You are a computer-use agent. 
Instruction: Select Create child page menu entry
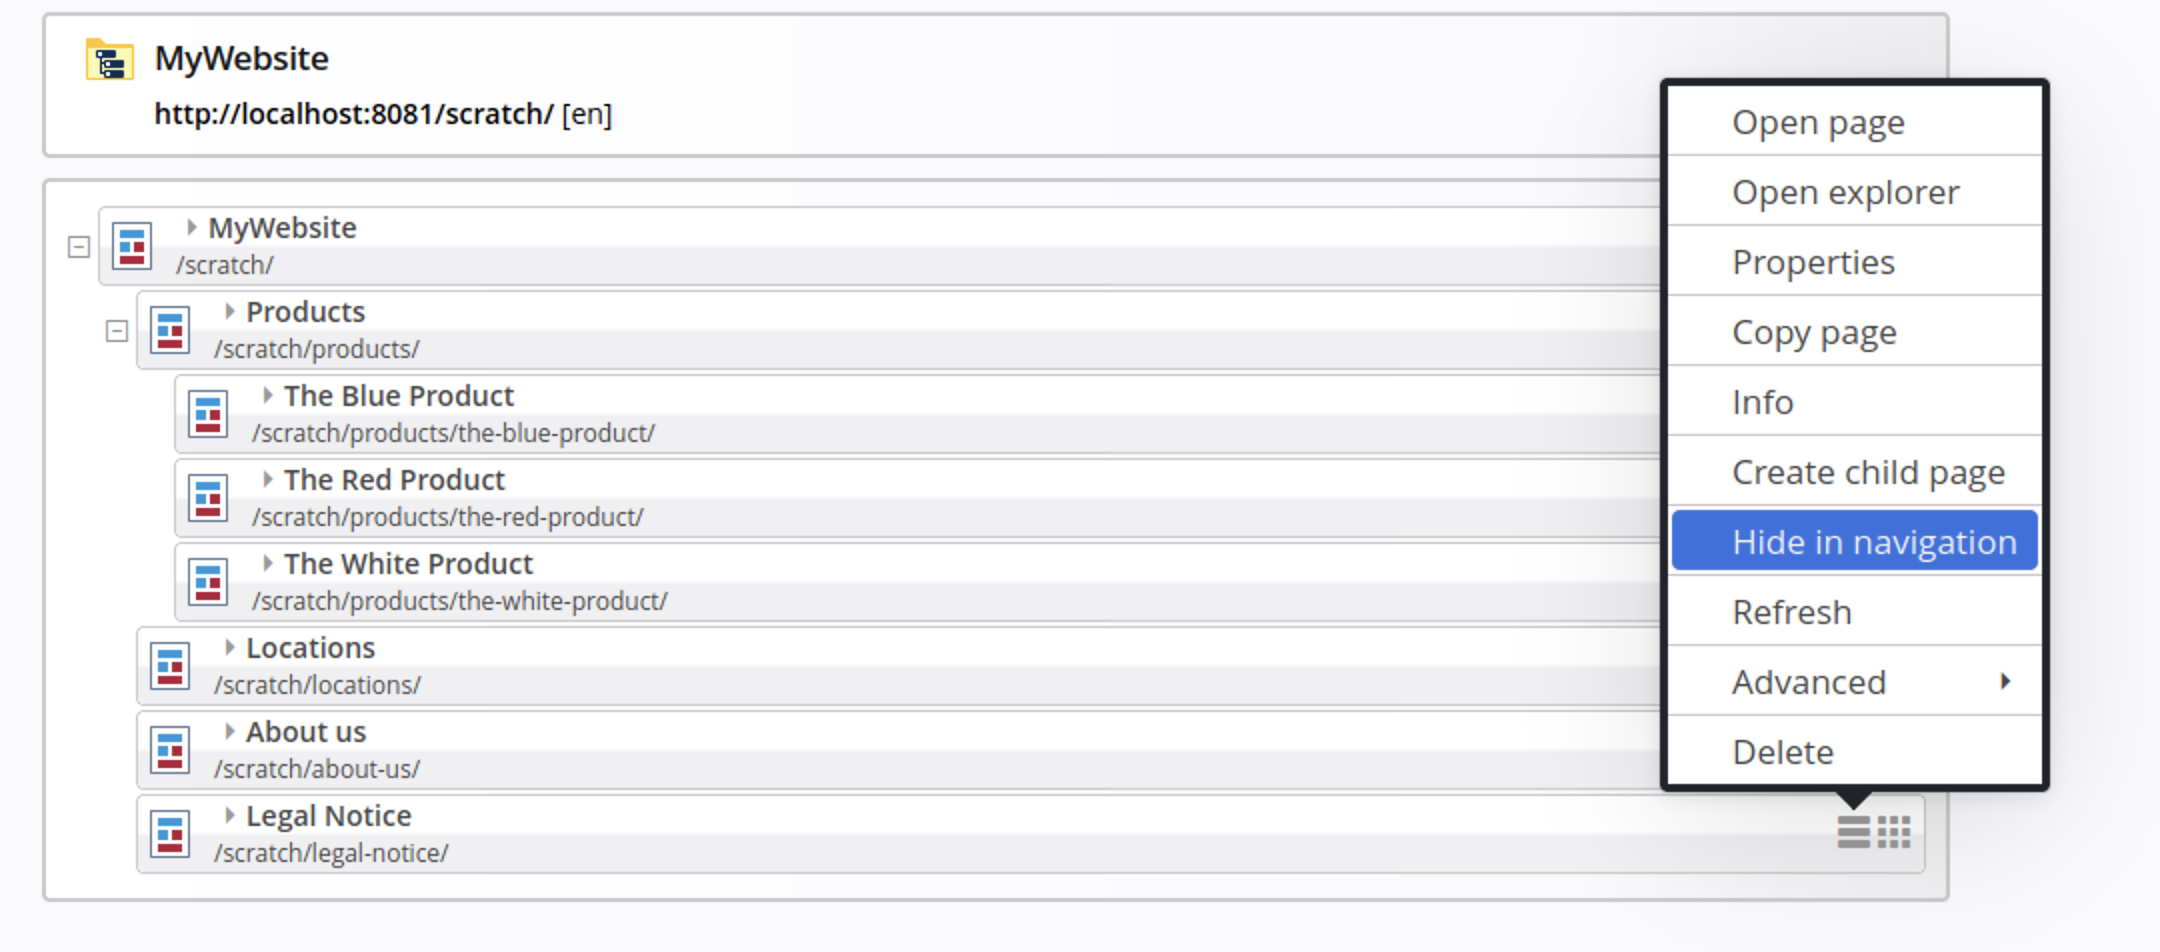coord(1868,472)
